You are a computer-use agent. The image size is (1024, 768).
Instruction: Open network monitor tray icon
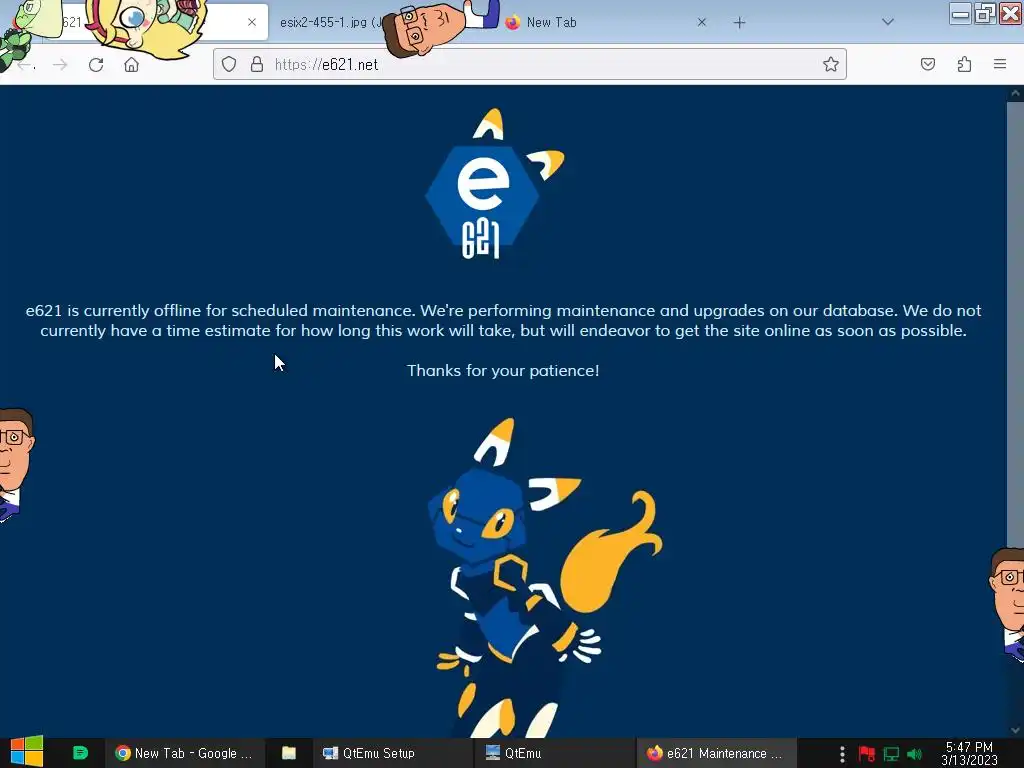(891, 754)
